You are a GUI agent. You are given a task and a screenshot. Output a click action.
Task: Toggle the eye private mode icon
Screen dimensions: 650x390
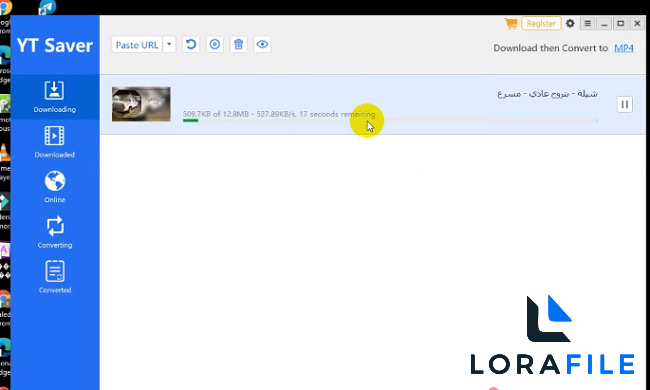pos(262,44)
